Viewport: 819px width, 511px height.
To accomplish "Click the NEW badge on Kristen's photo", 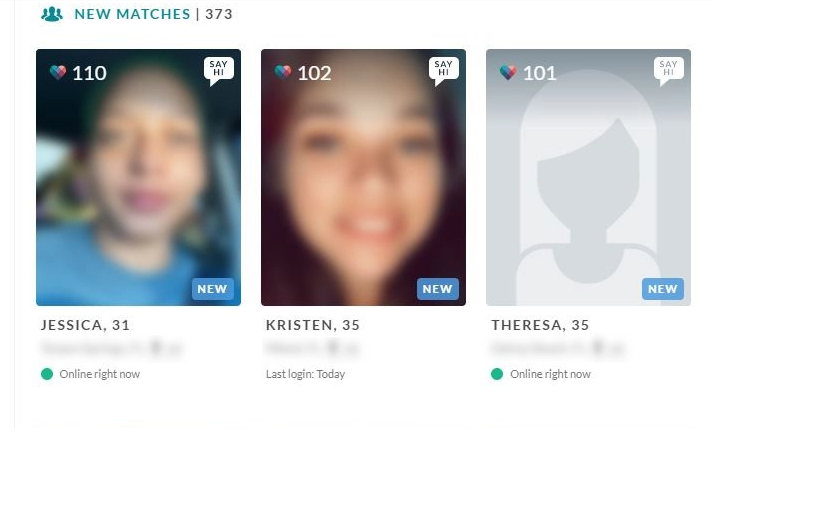I will 438,289.
